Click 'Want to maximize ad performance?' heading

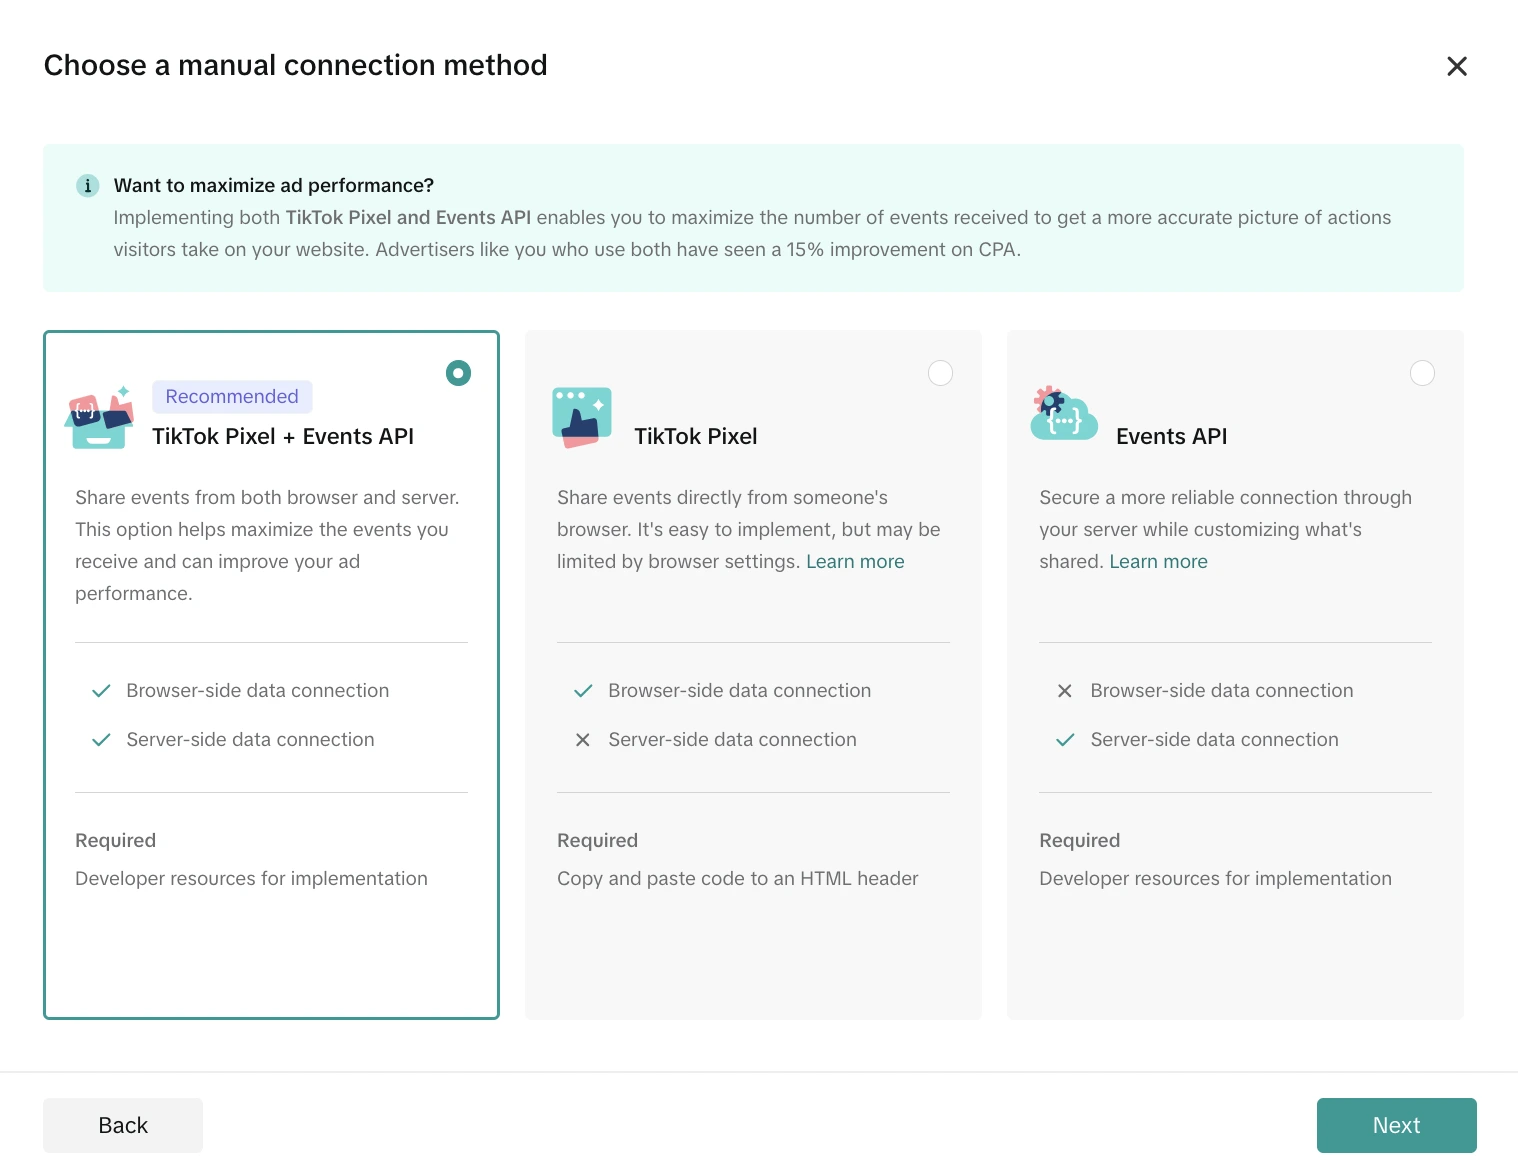click(x=274, y=185)
